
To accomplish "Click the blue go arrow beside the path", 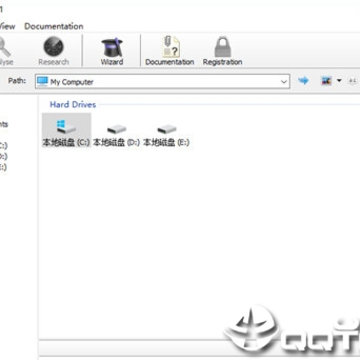I will [x=303, y=81].
